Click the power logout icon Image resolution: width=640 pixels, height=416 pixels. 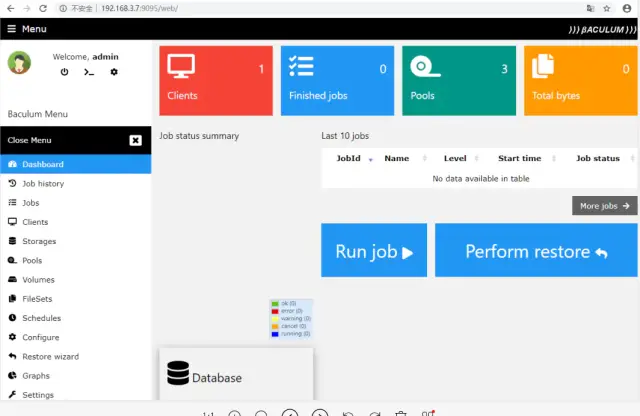[x=64, y=72]
